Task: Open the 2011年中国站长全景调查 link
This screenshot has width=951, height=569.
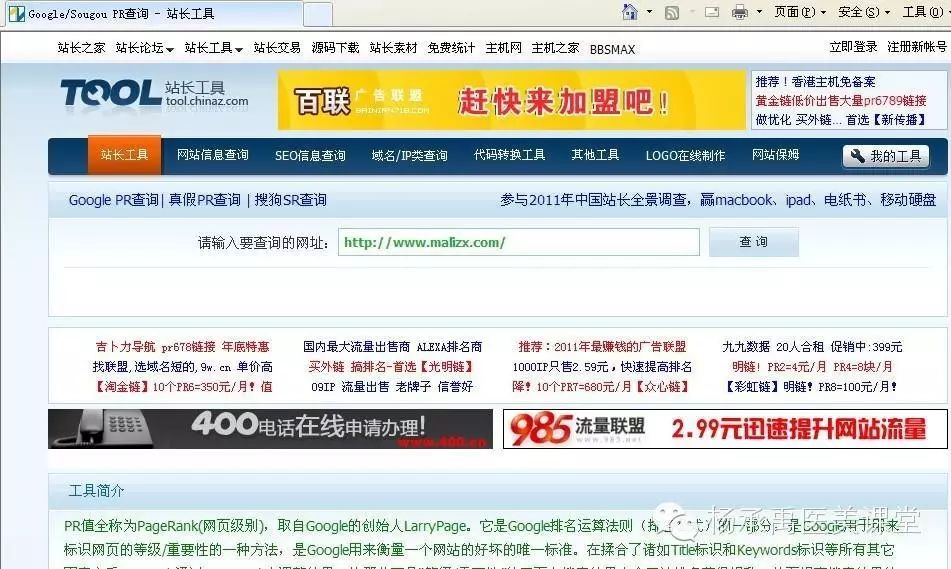Action: pyautogui.click(x=718, y=200)
